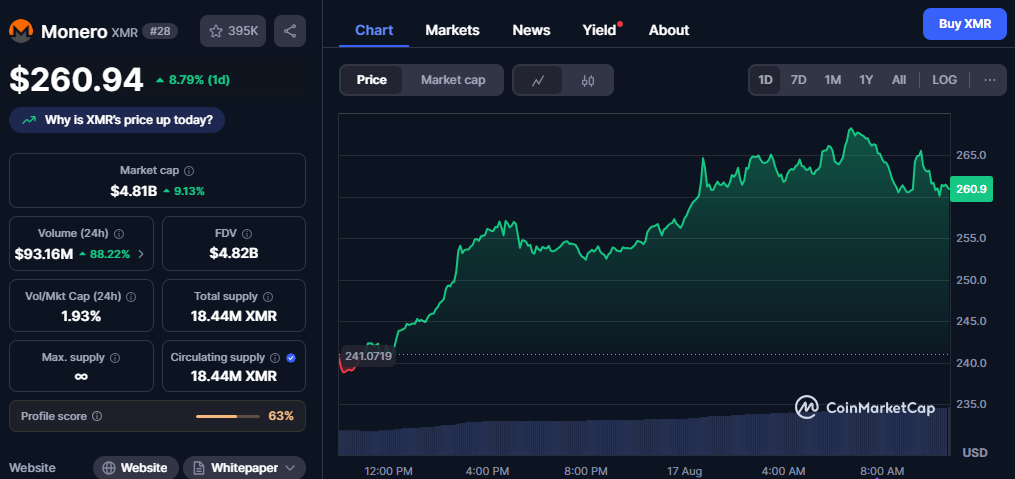Open the share icon button

point(290,31)
